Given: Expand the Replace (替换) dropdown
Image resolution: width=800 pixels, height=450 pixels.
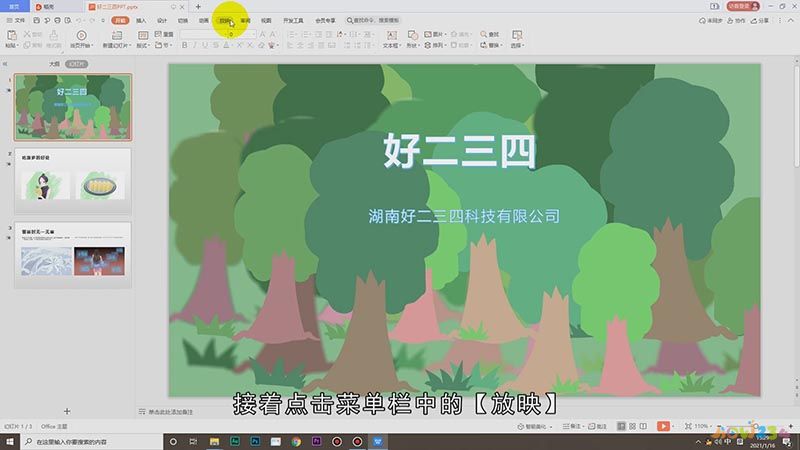Looking at the screenshot, I should (x=491, y=45).
